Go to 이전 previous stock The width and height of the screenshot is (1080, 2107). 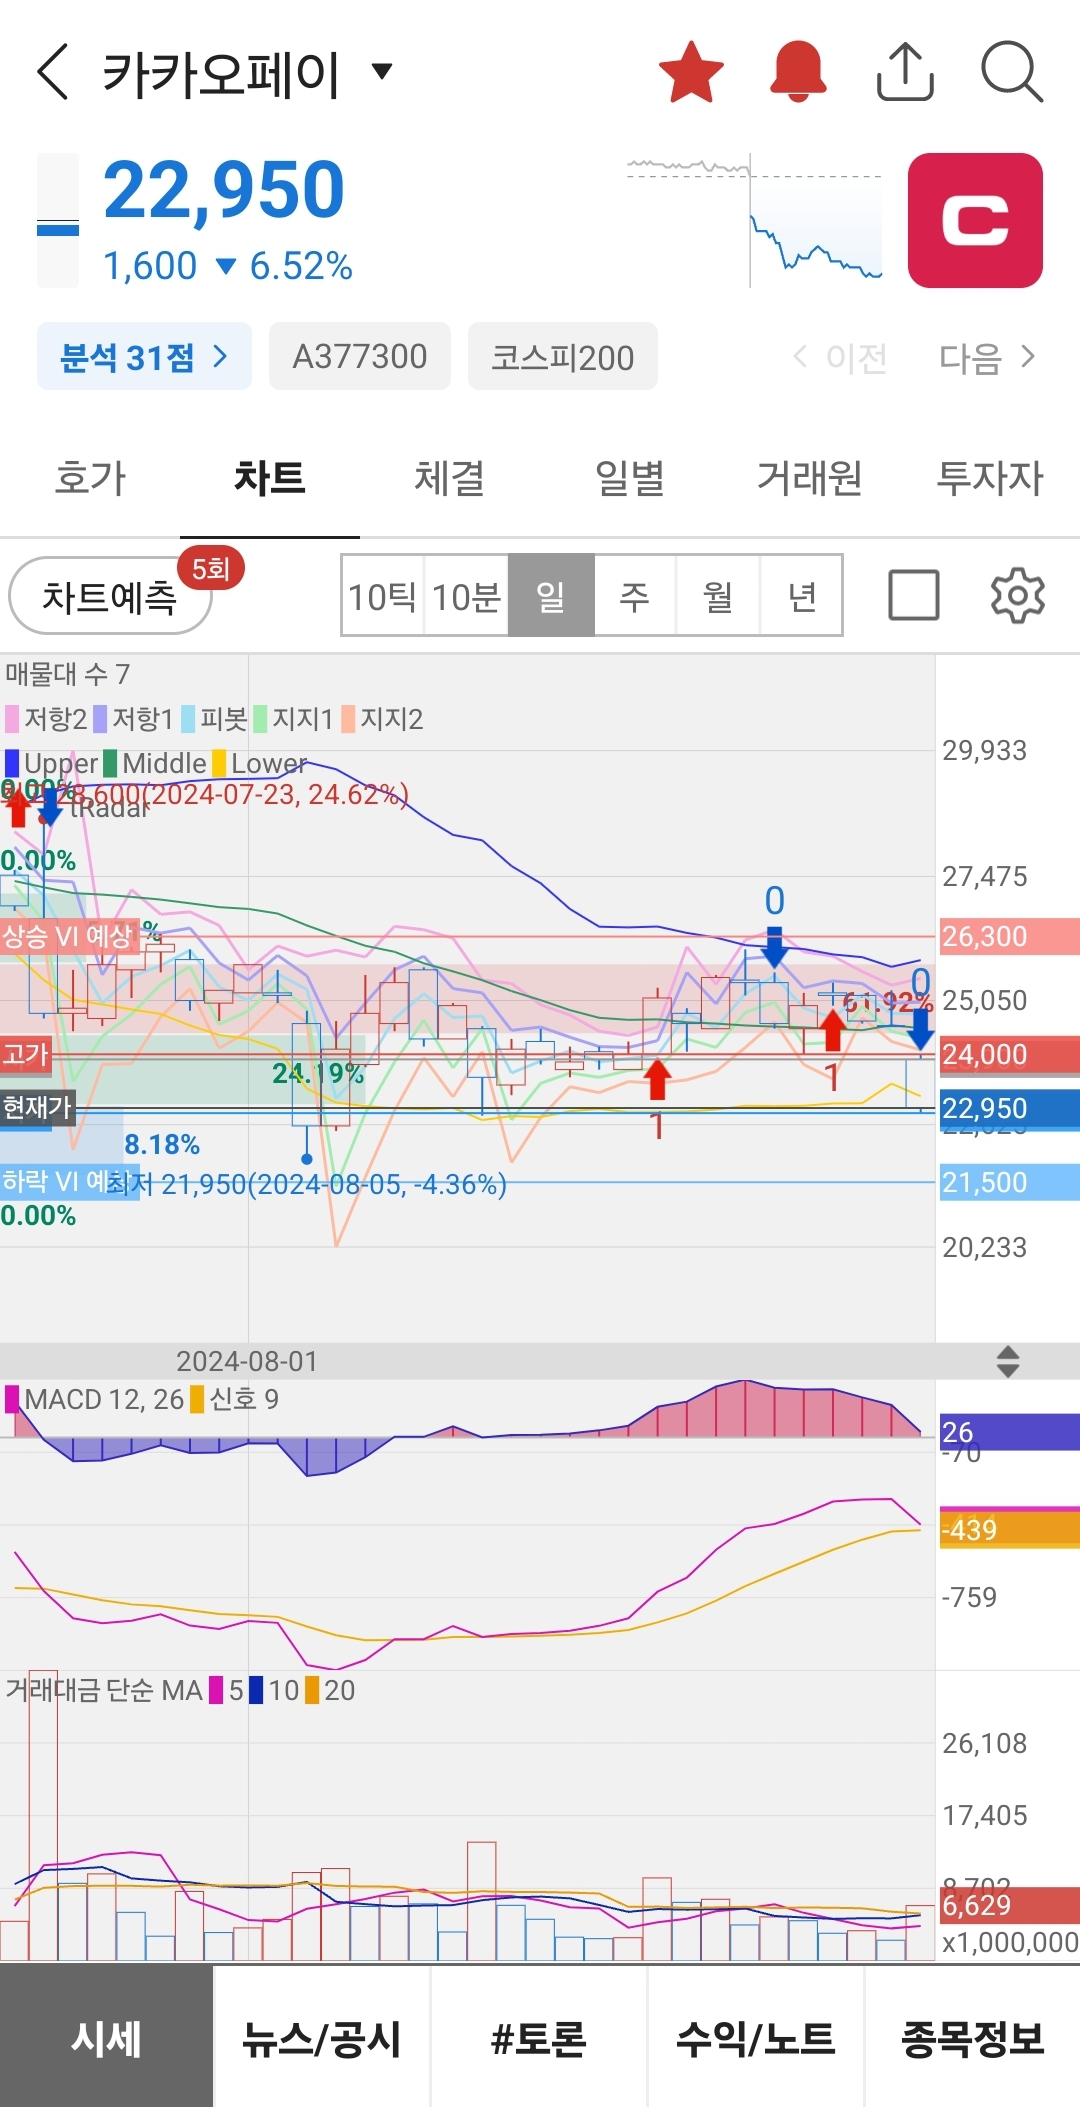(840, 357)
